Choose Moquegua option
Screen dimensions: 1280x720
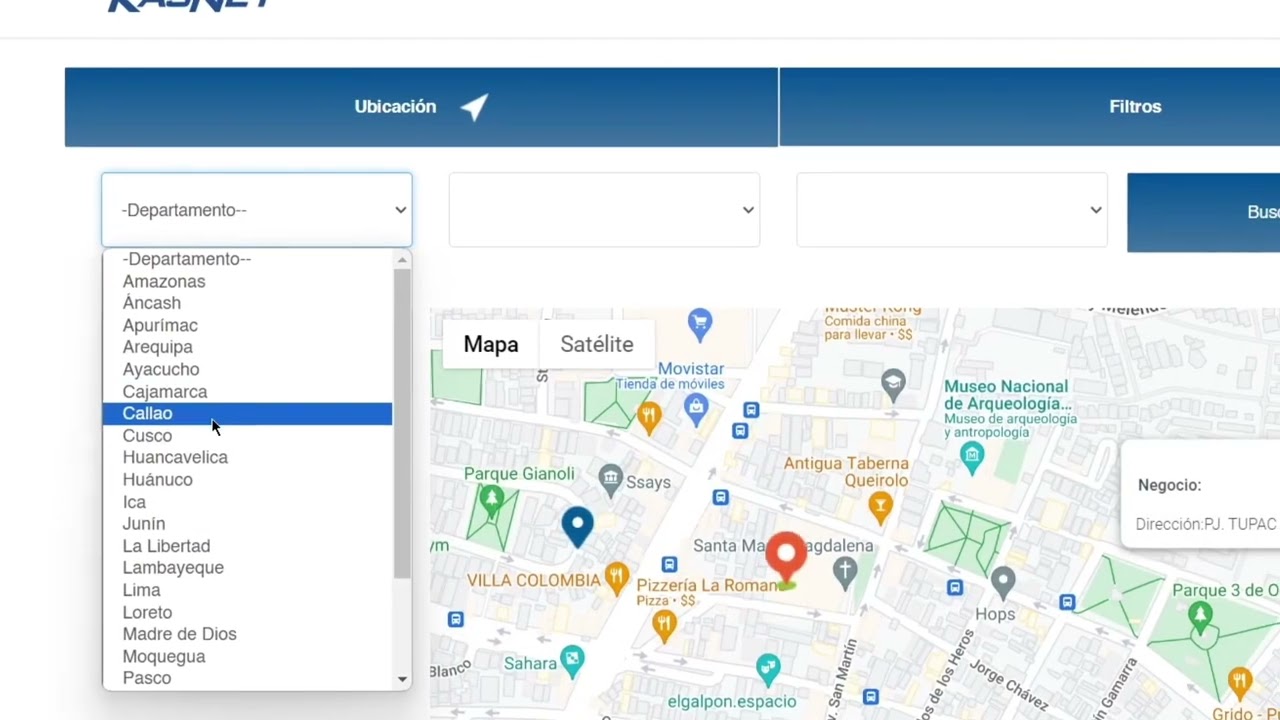click(247, 655)
